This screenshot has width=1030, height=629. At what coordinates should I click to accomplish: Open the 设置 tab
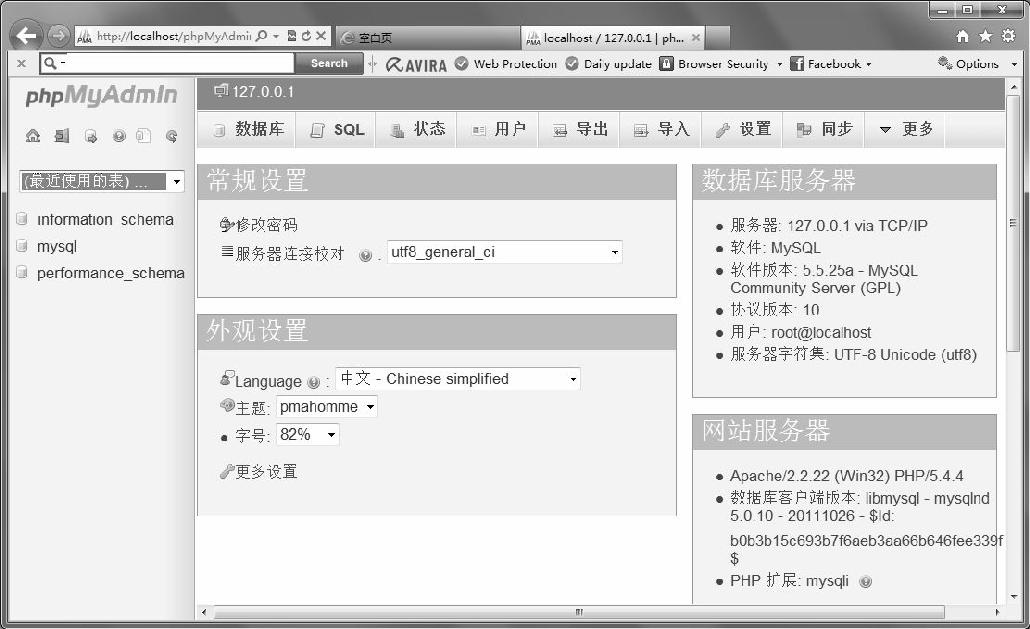pos(743,129)
